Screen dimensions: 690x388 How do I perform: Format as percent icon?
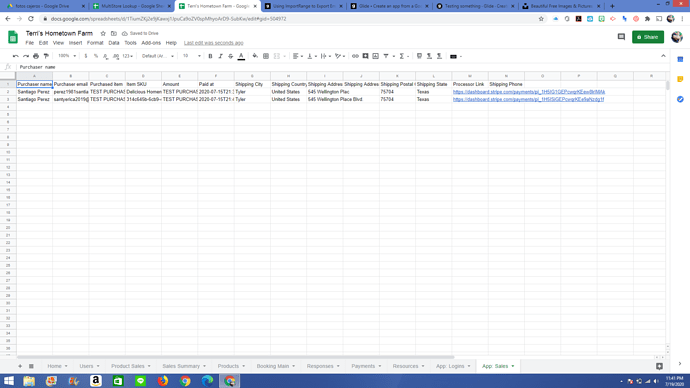tap(96, 56)
